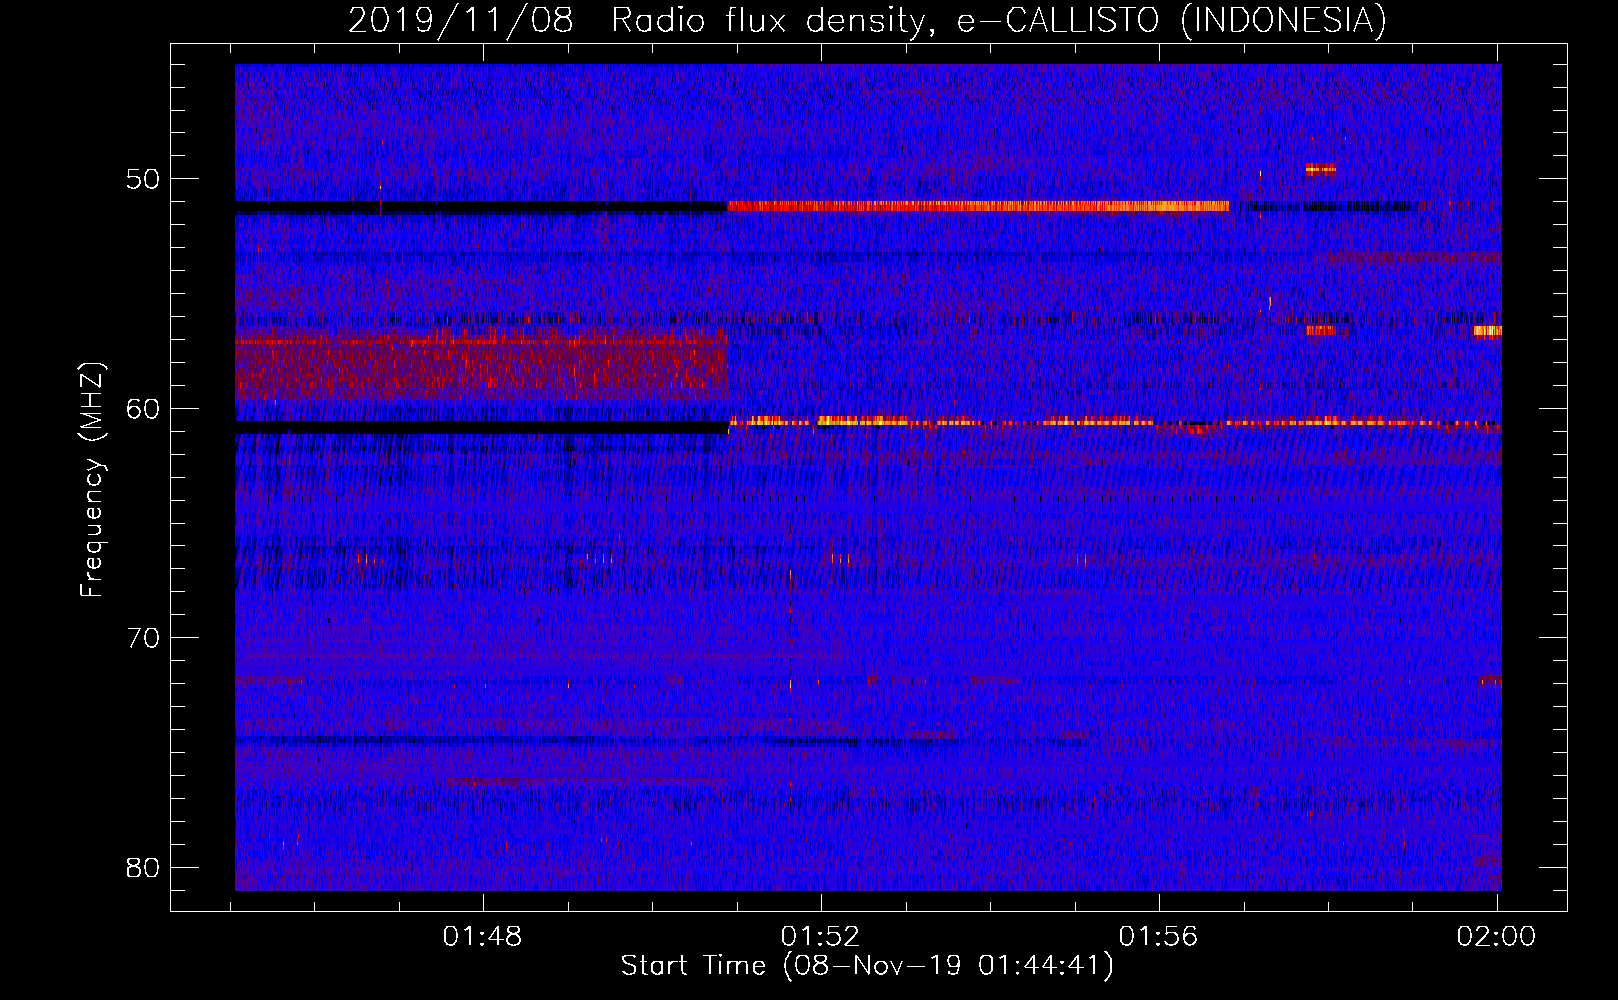Image resolution: width=1618 pixels, height=1000 pixels.
Task: Click the 'Start Time (08-Nov-19 01:44:41)' x-axis label
Action: 867,966
